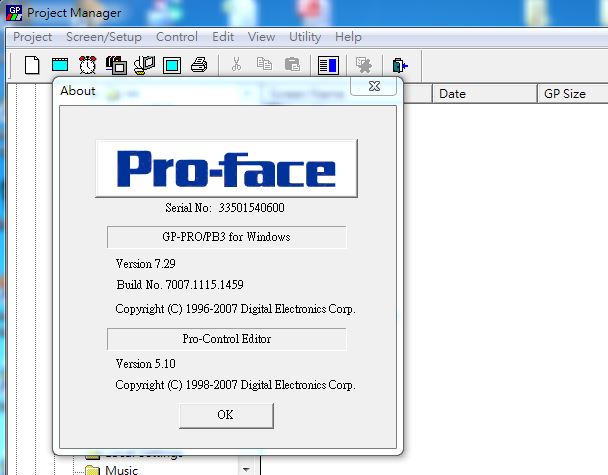Click the scissors Cut icon

236,65
